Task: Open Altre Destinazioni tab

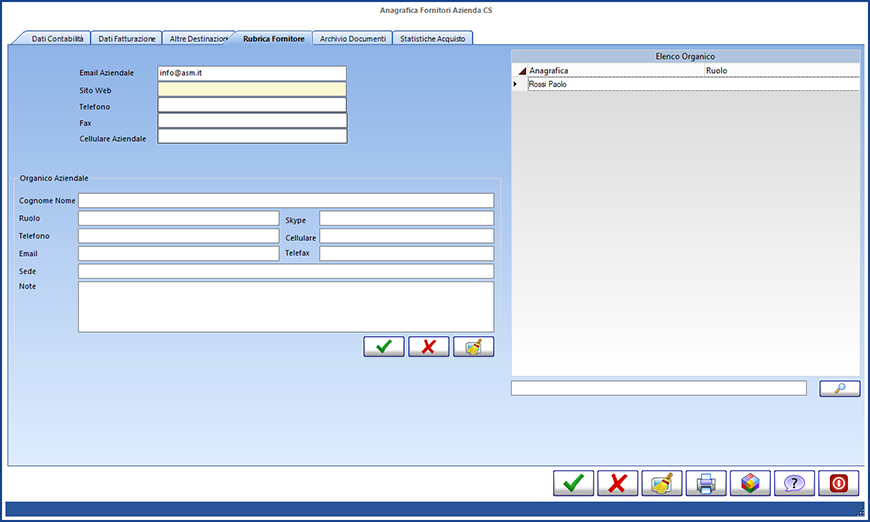Action: point(198,38)
